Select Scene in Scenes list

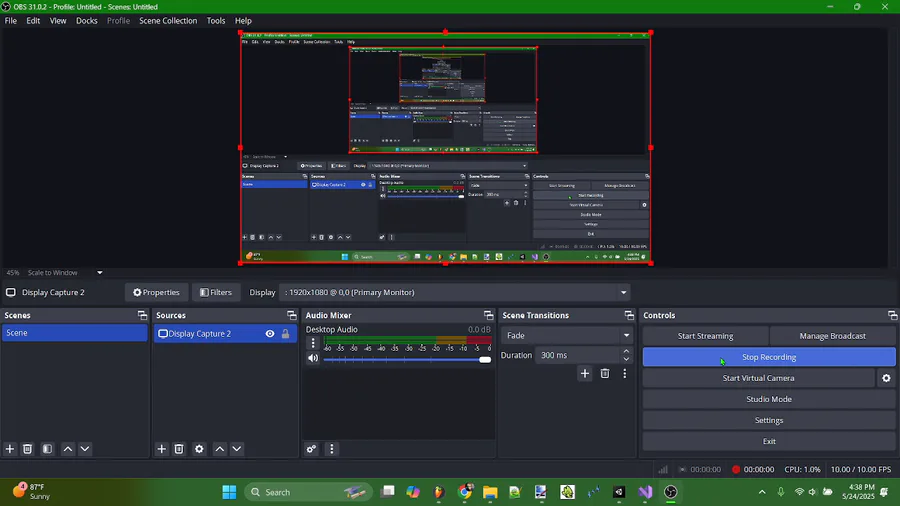tap(75, 333)
